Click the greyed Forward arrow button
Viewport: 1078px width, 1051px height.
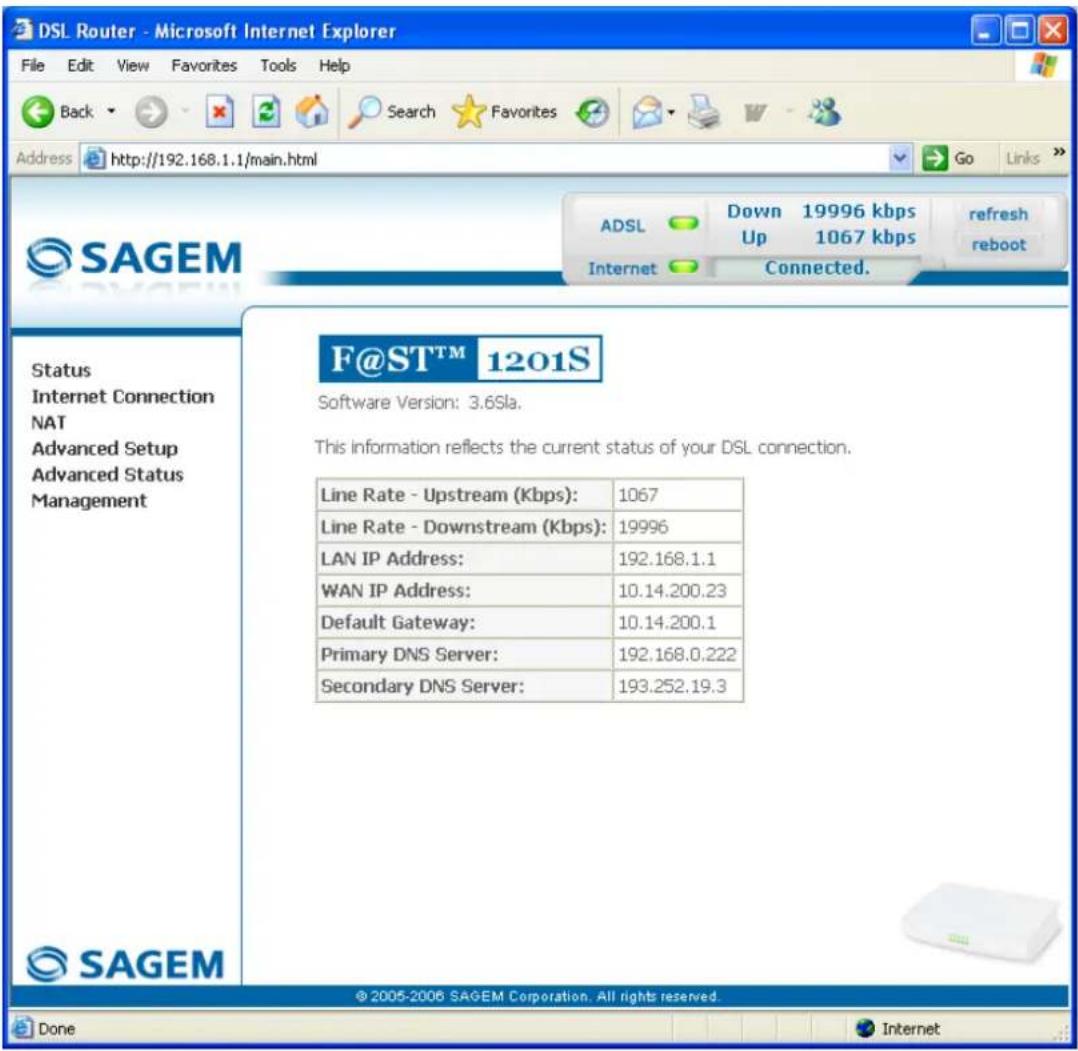(x=151, y=112)
